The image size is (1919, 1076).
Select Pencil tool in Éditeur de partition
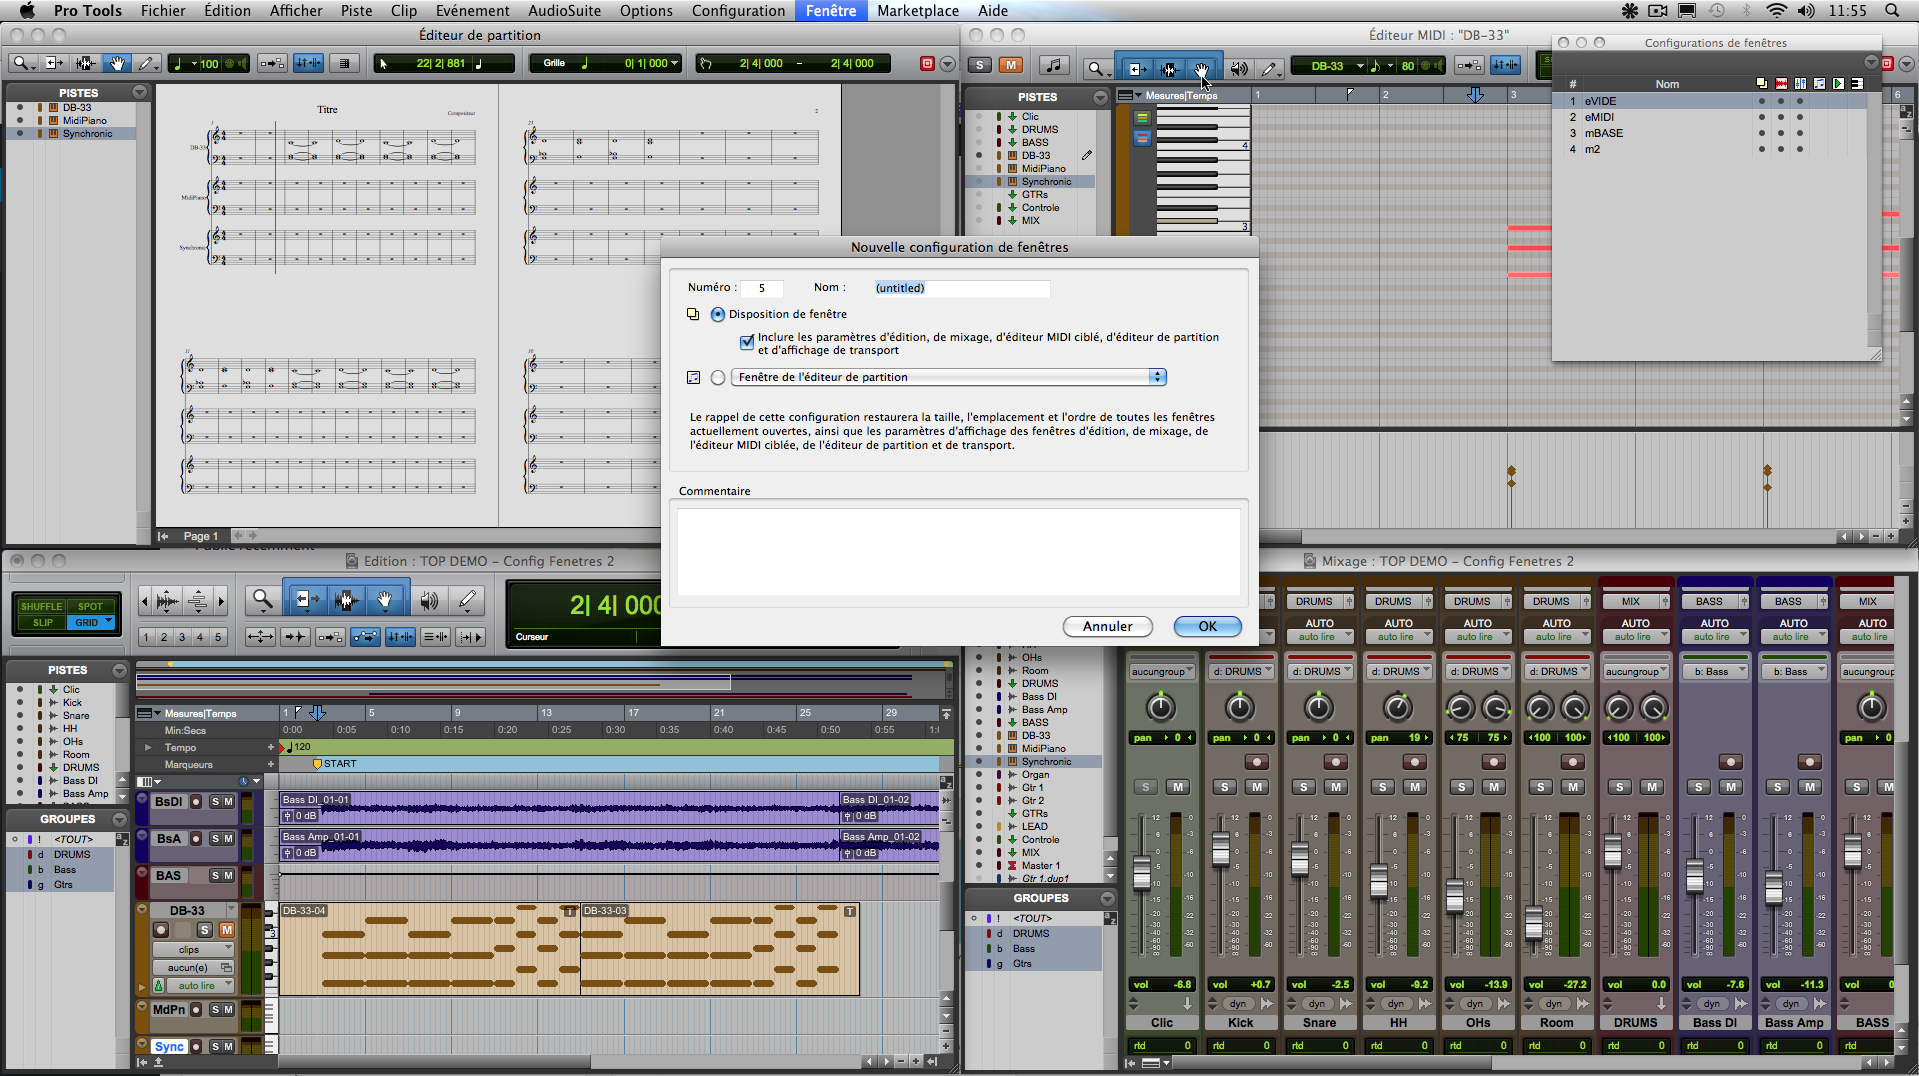pos(146,63)
